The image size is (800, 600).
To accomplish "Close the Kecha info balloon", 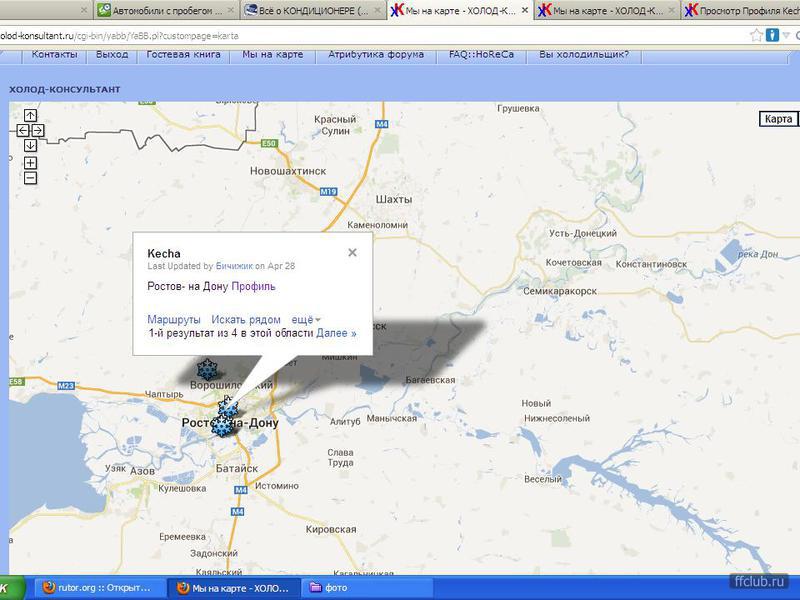I will coord(353,253).
